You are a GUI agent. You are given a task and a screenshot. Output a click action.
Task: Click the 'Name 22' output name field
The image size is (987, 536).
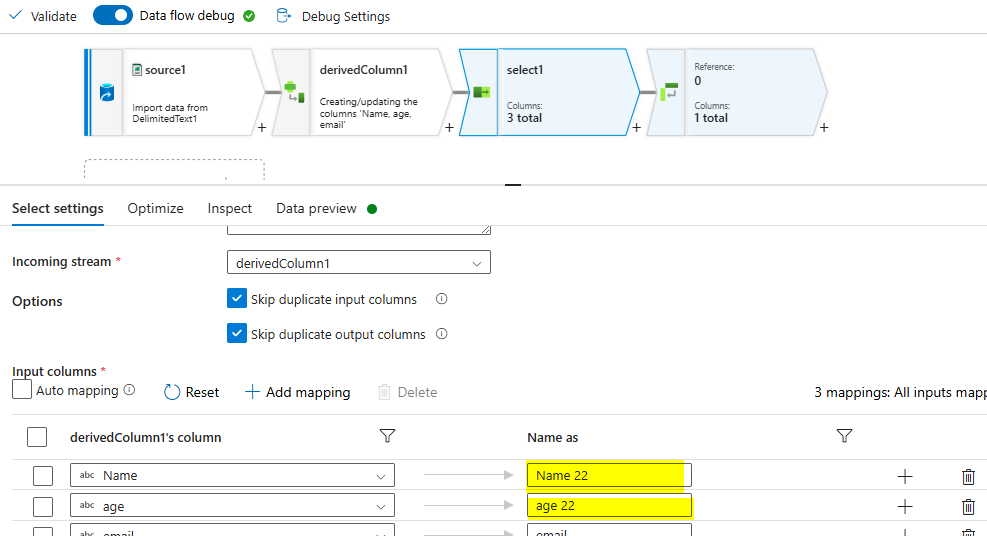pos(609,476)
